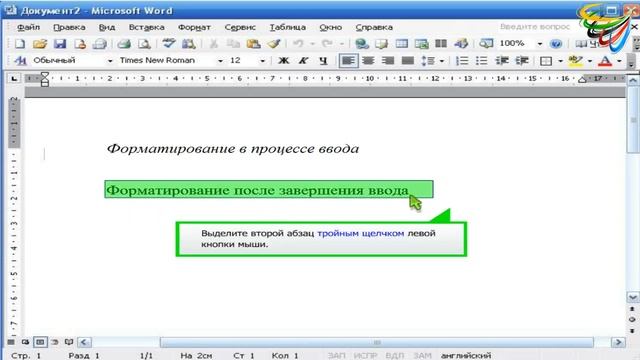Insert a table from toolbar
This screenshot has width=640, height=360.
[402, 44]
